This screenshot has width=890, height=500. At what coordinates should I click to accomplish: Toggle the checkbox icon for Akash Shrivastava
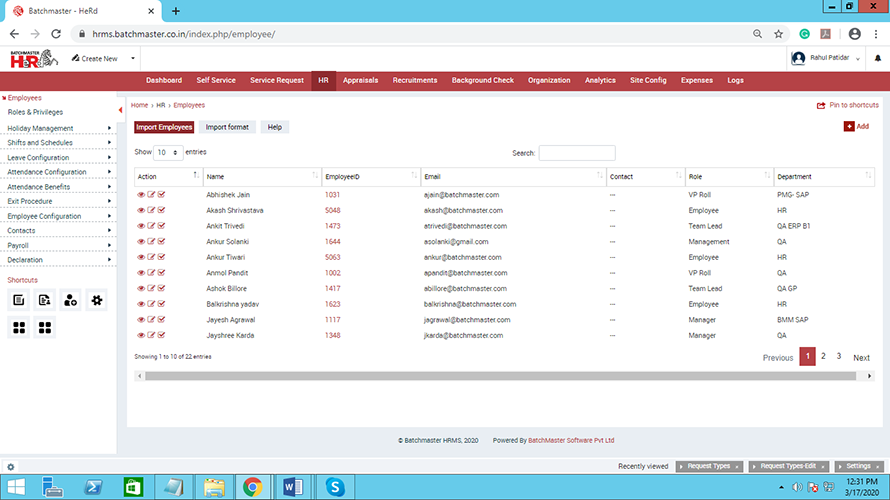tap(161, 211)
